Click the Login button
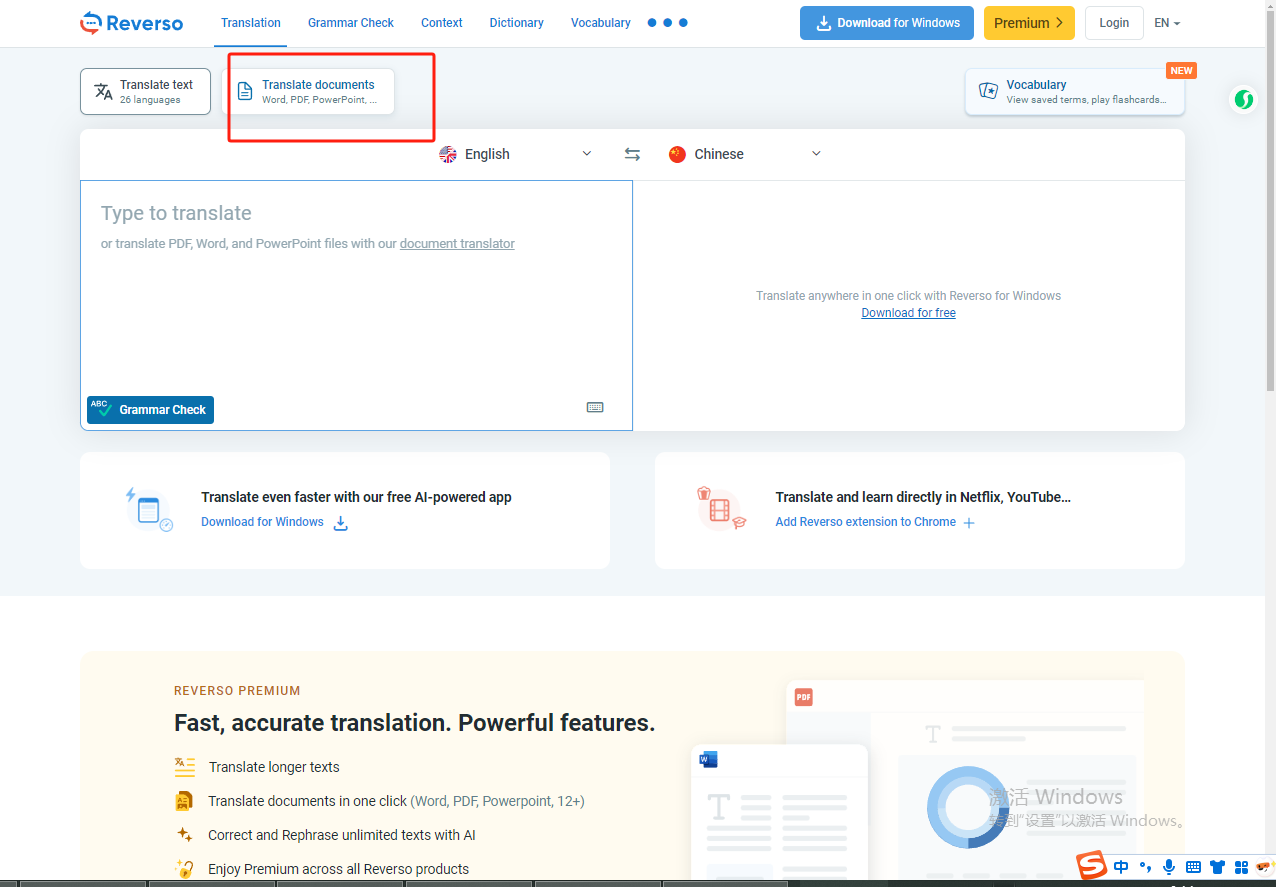 coord(1114,22)
